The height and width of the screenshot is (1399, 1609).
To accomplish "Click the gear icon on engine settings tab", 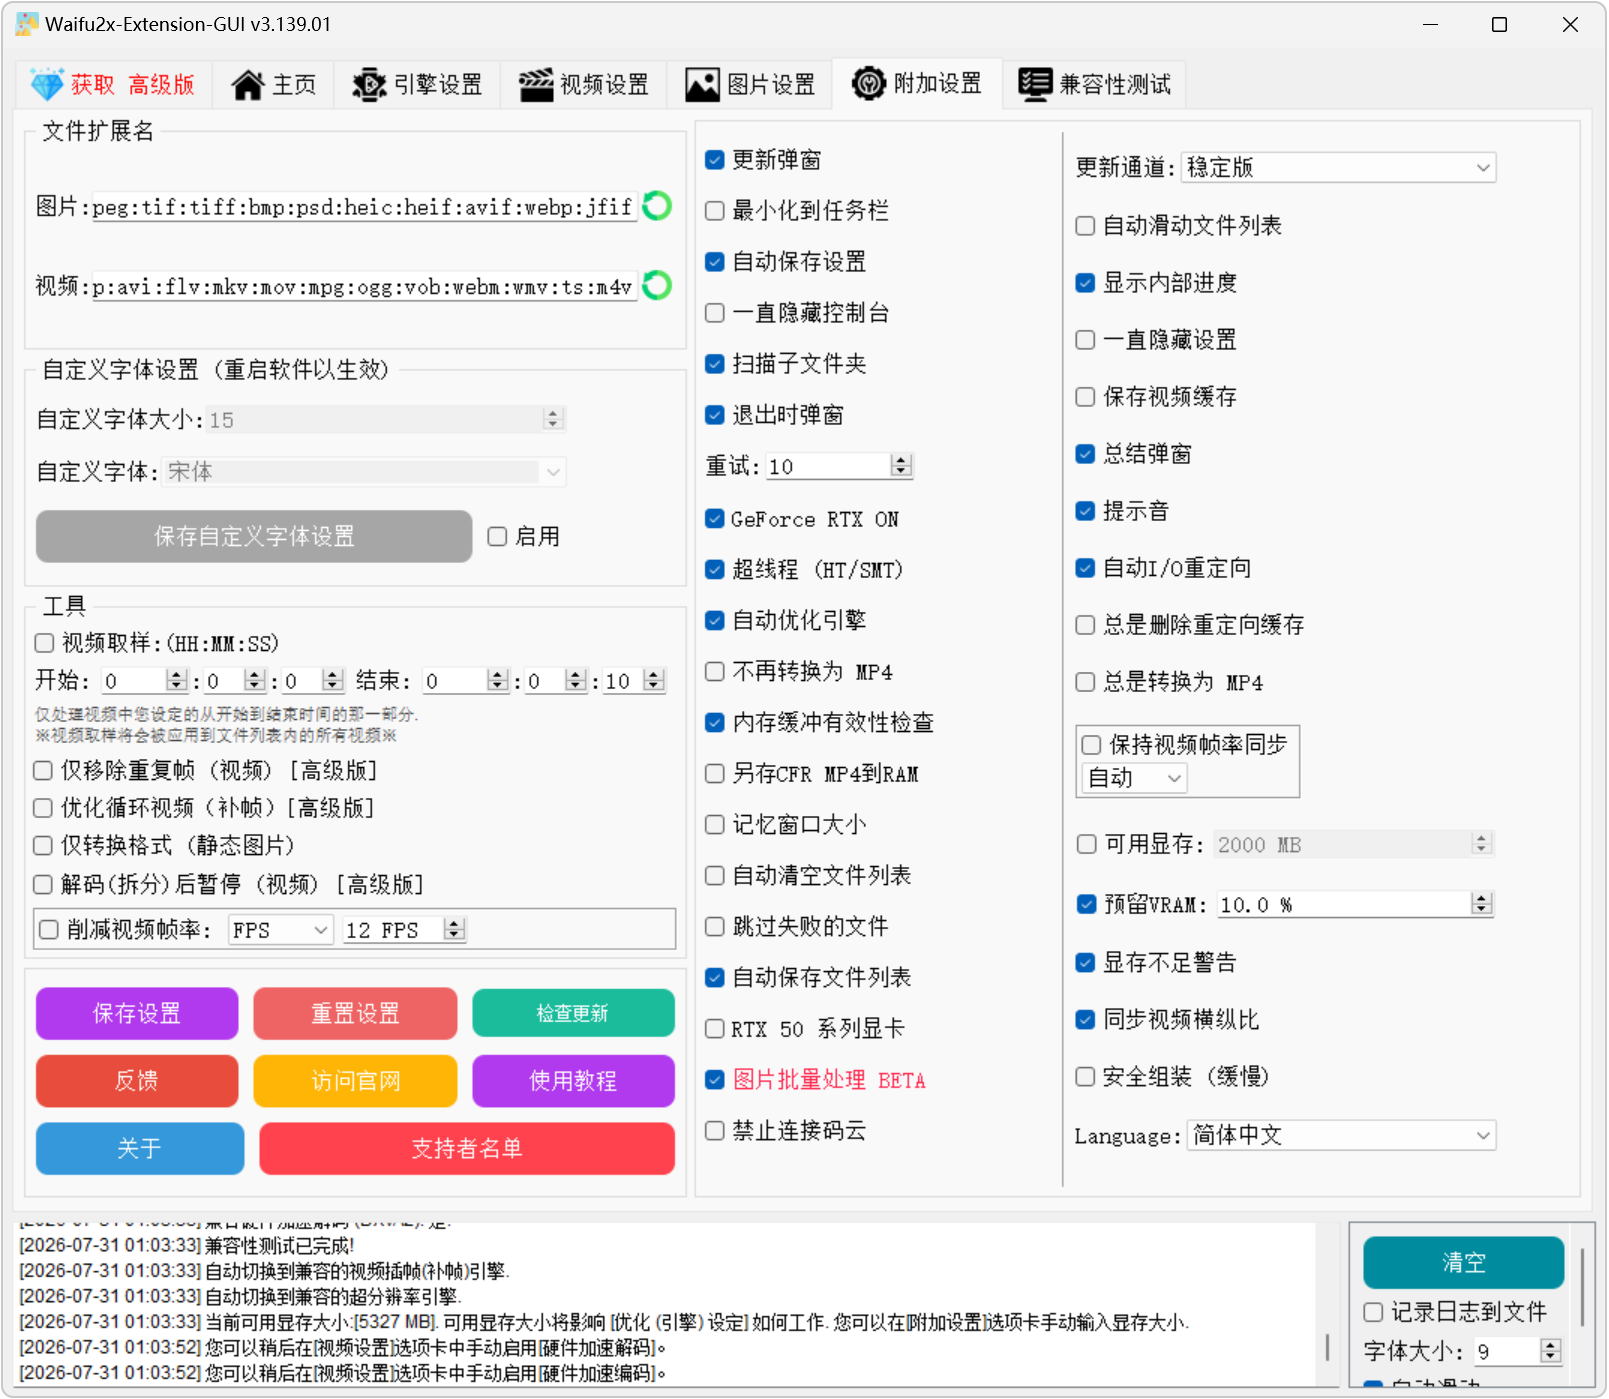I will point(369,85).
